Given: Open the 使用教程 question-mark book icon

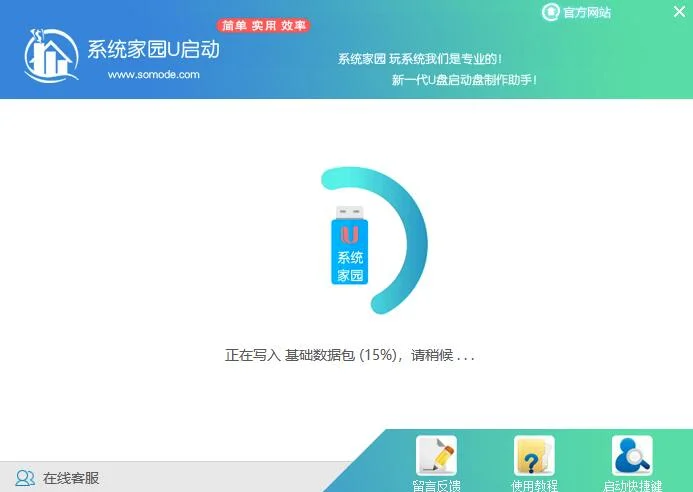Looking at the screenshot, I should tap(534, 456).
